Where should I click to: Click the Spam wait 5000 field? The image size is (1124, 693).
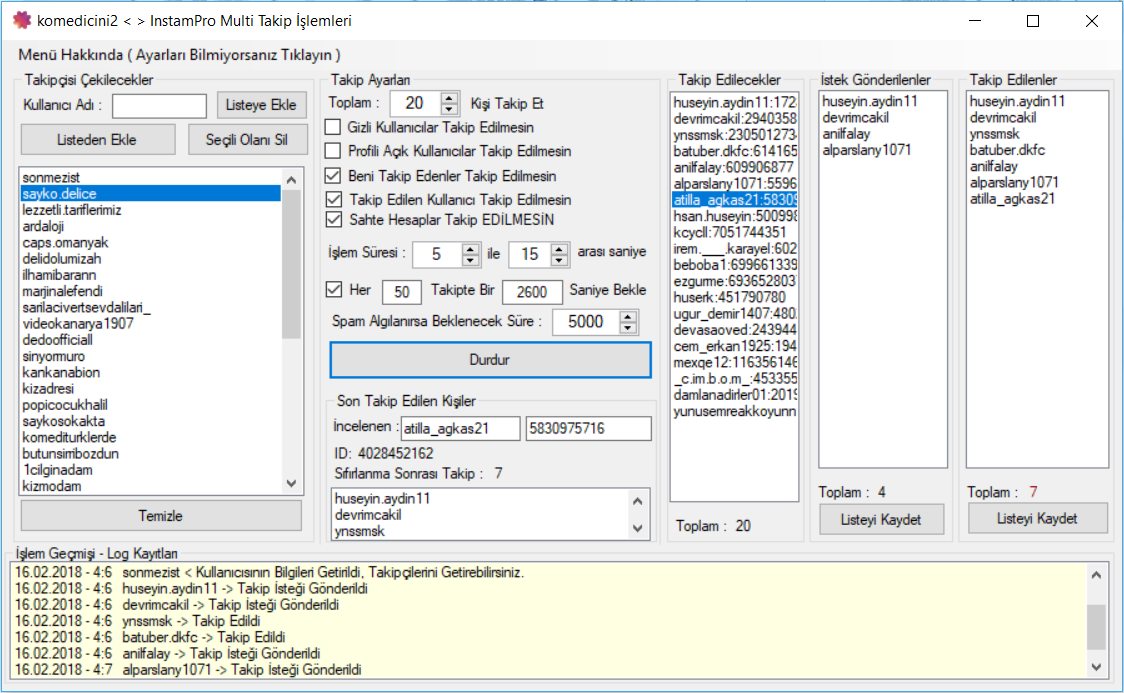(x=586, y=322)
